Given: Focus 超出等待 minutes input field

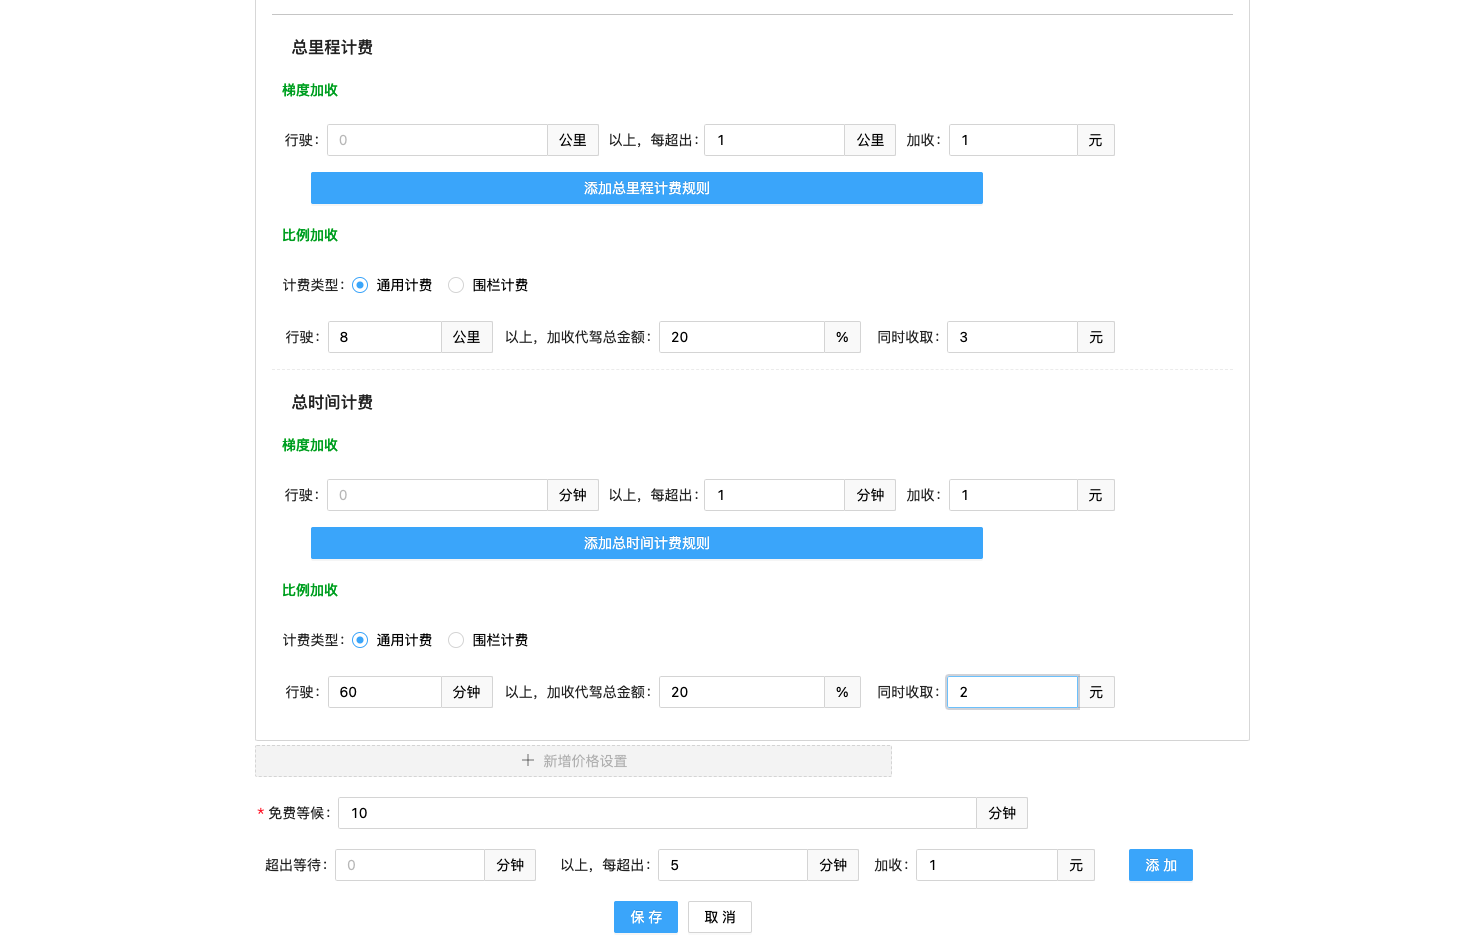Looking at the screenshot, I should tap(410, 865).
